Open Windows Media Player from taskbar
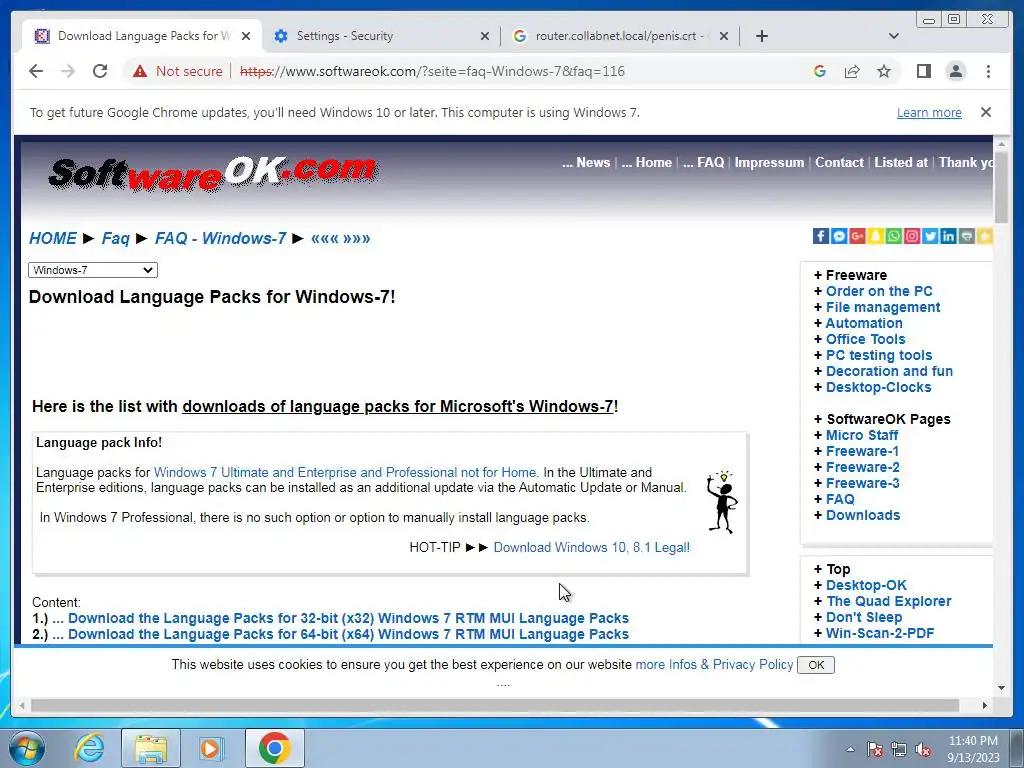Image resolution: width=1024 pixels, height=768 pixels. 212,748
